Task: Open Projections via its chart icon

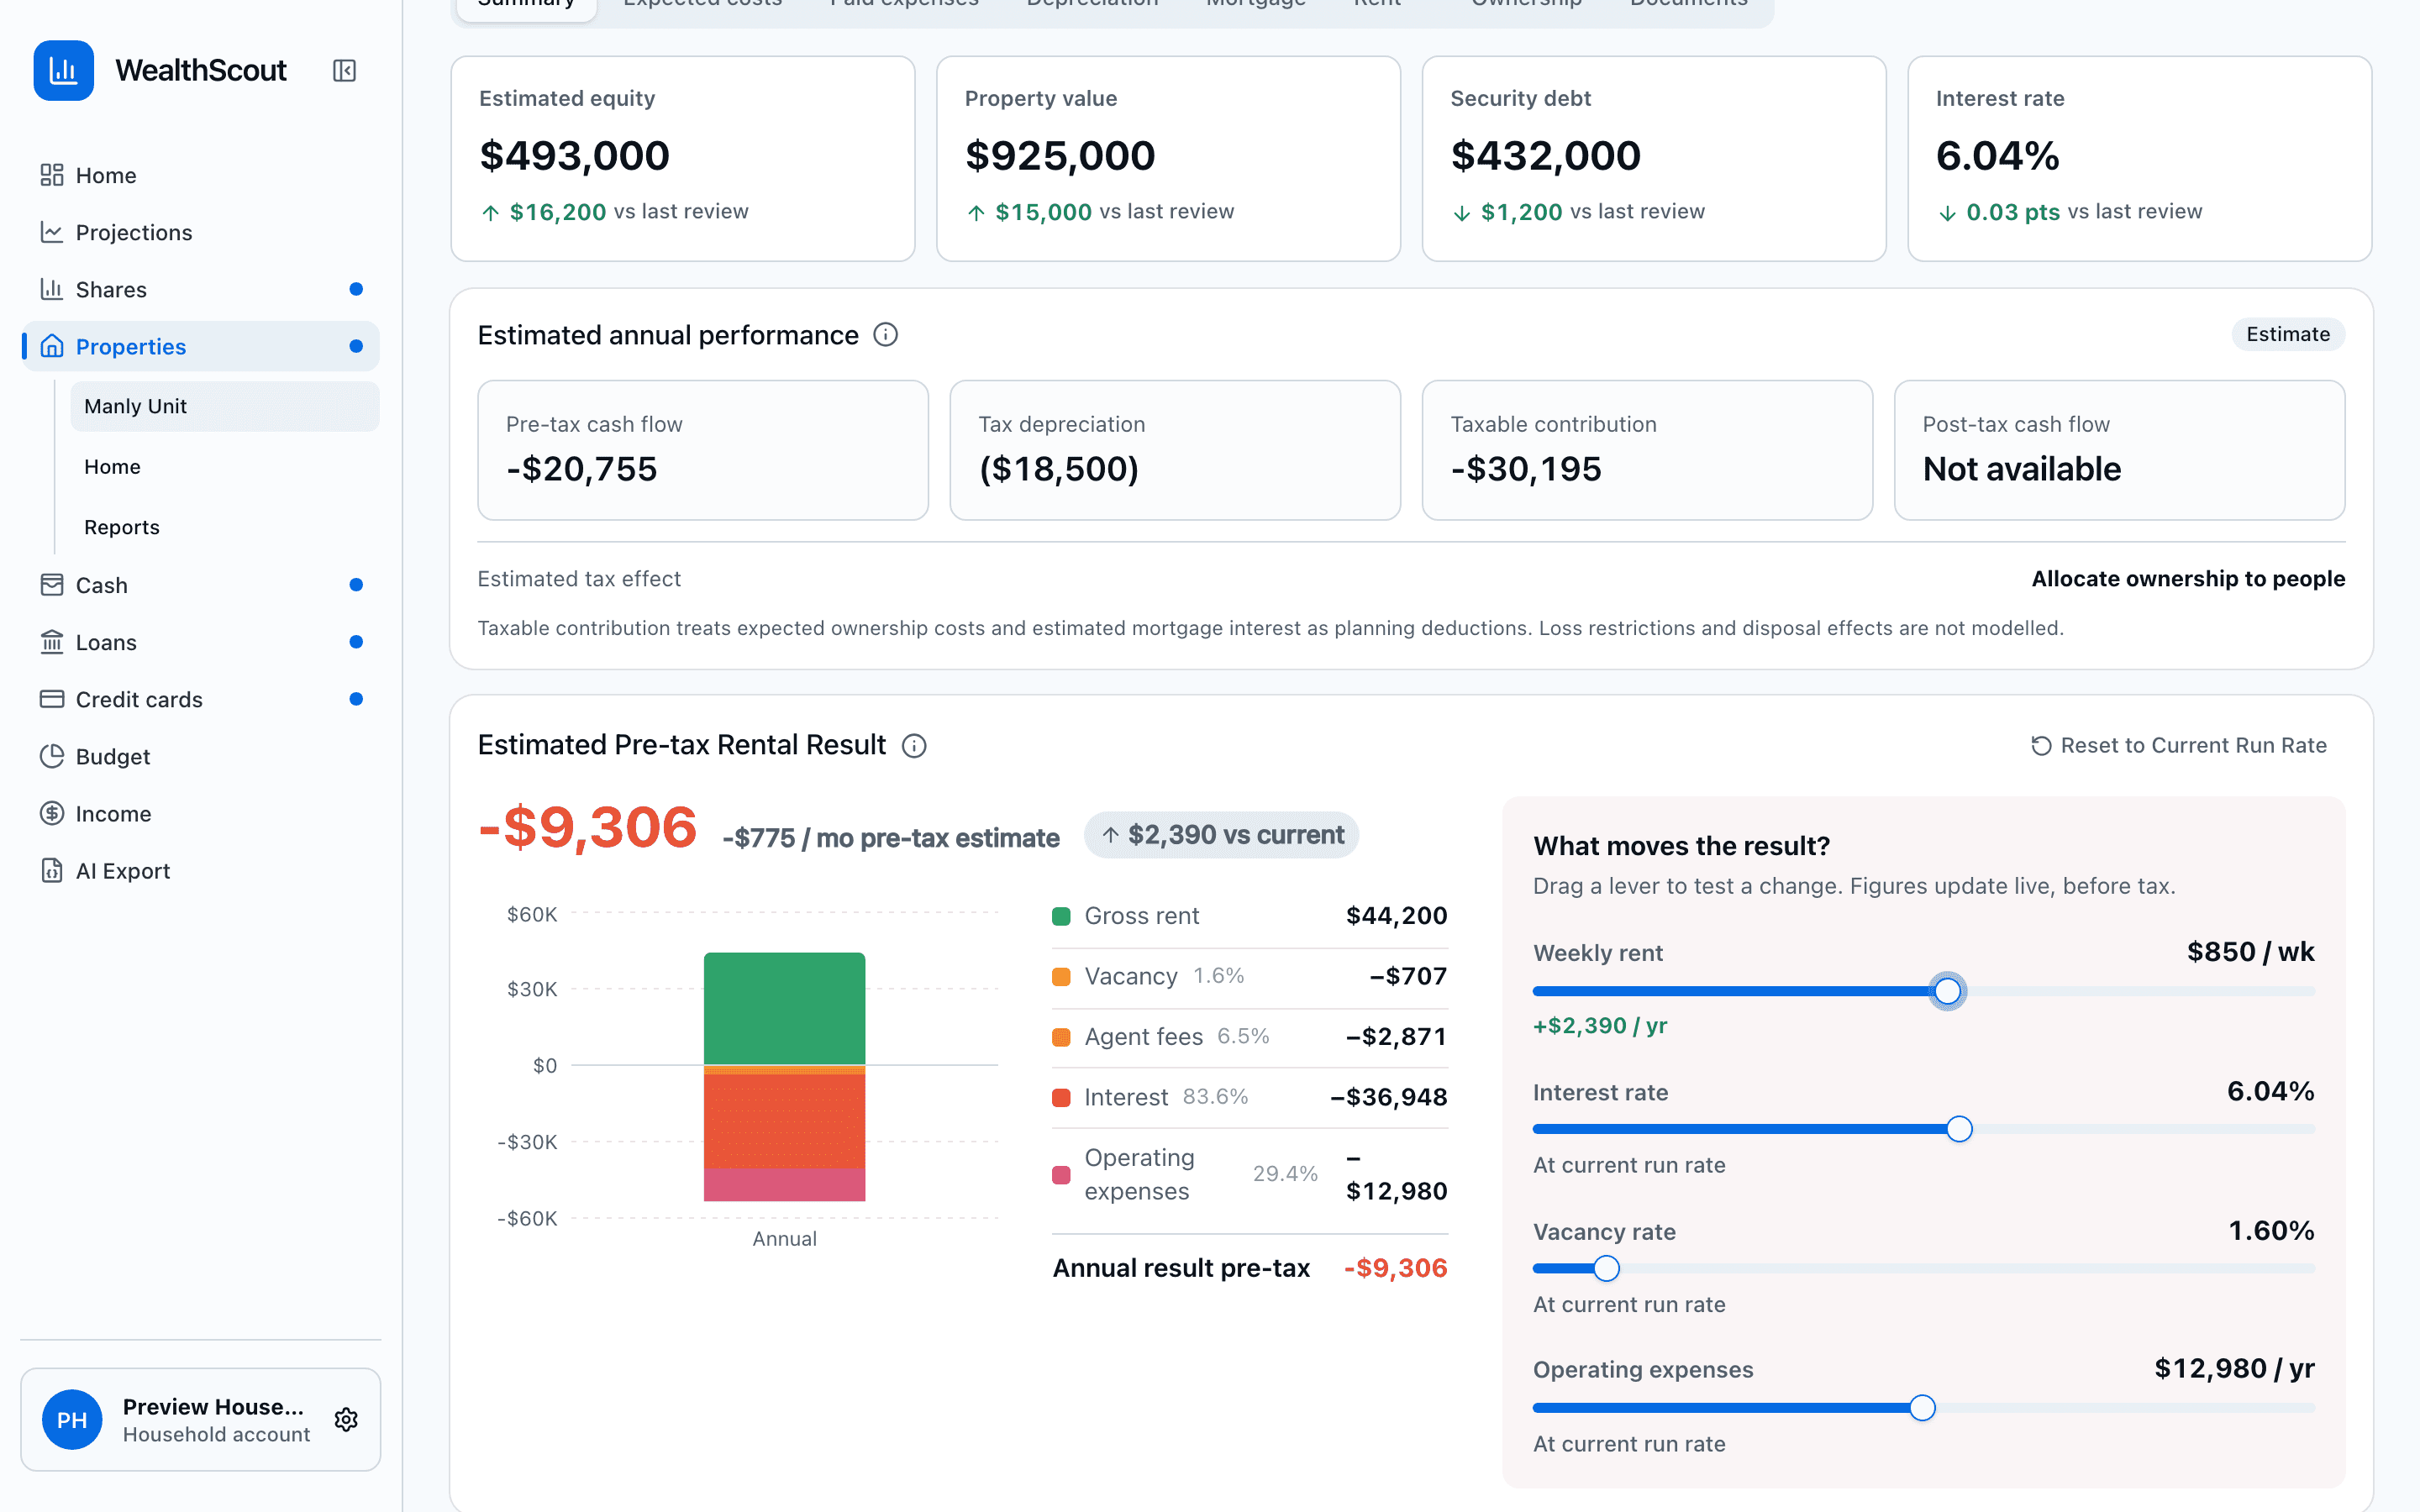Action: (x=52, y=232)
